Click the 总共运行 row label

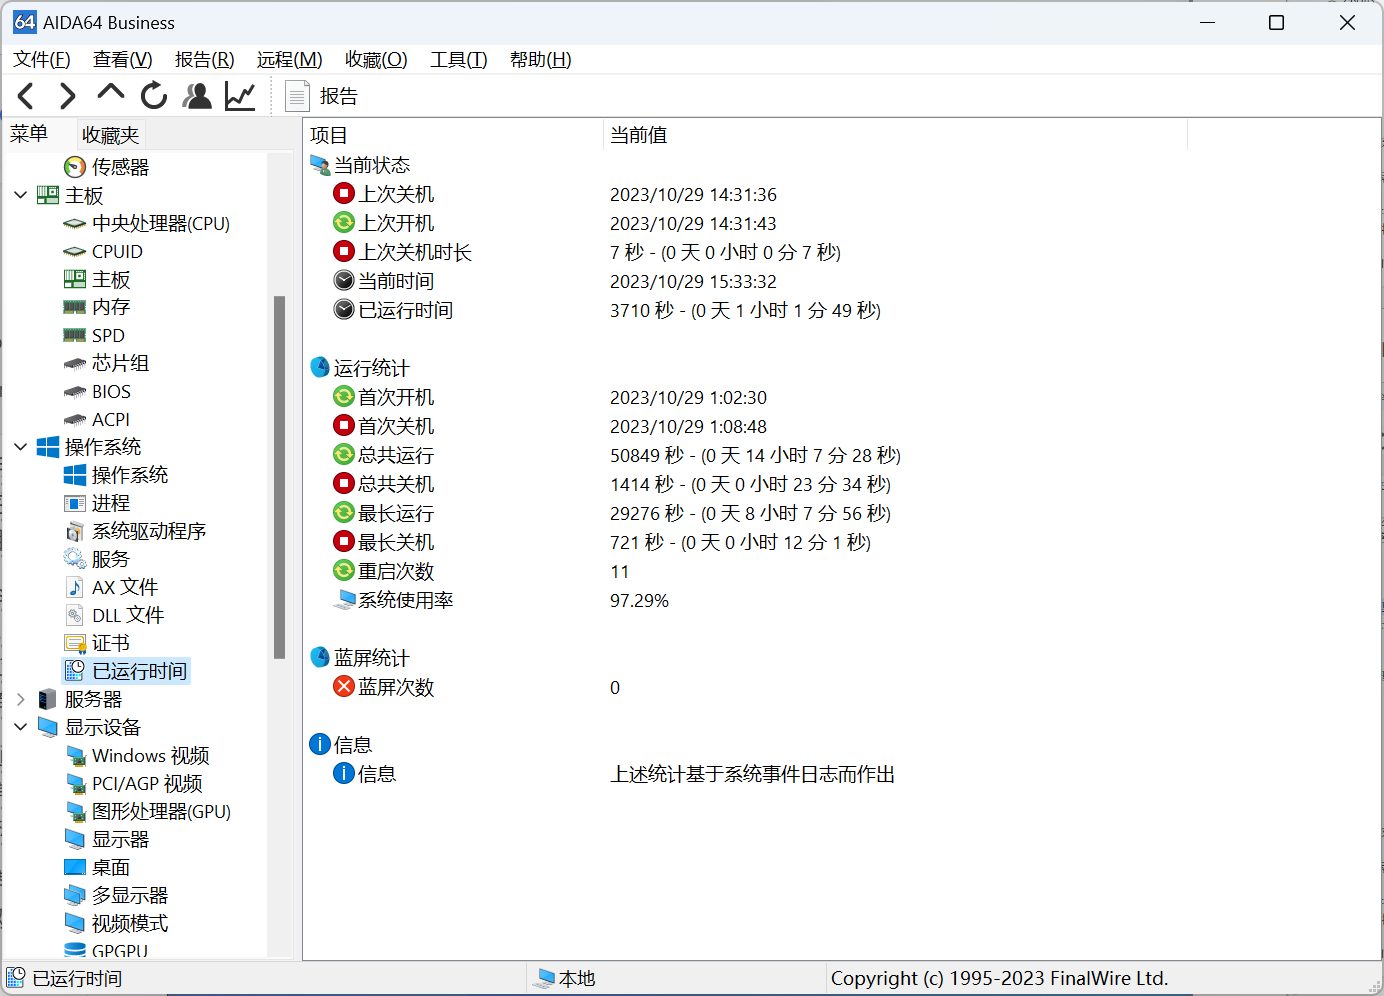(x=396, y=455)
